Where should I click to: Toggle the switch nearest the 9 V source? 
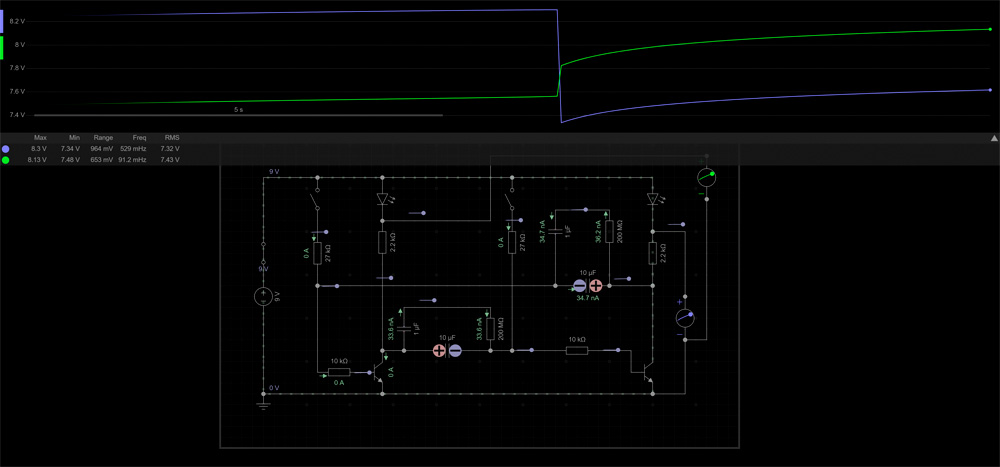point(317,198)
